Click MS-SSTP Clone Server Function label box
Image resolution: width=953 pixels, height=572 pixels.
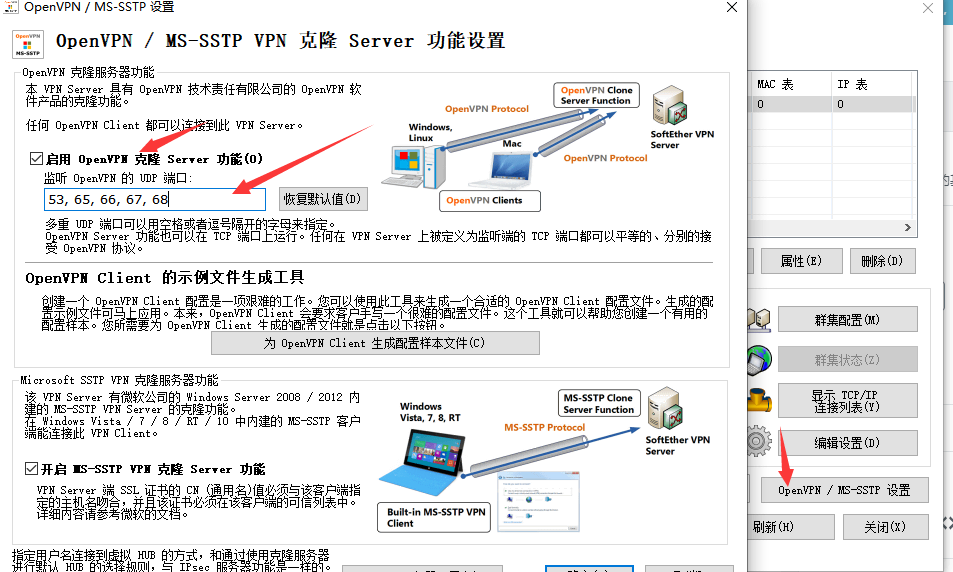point(599,403)
